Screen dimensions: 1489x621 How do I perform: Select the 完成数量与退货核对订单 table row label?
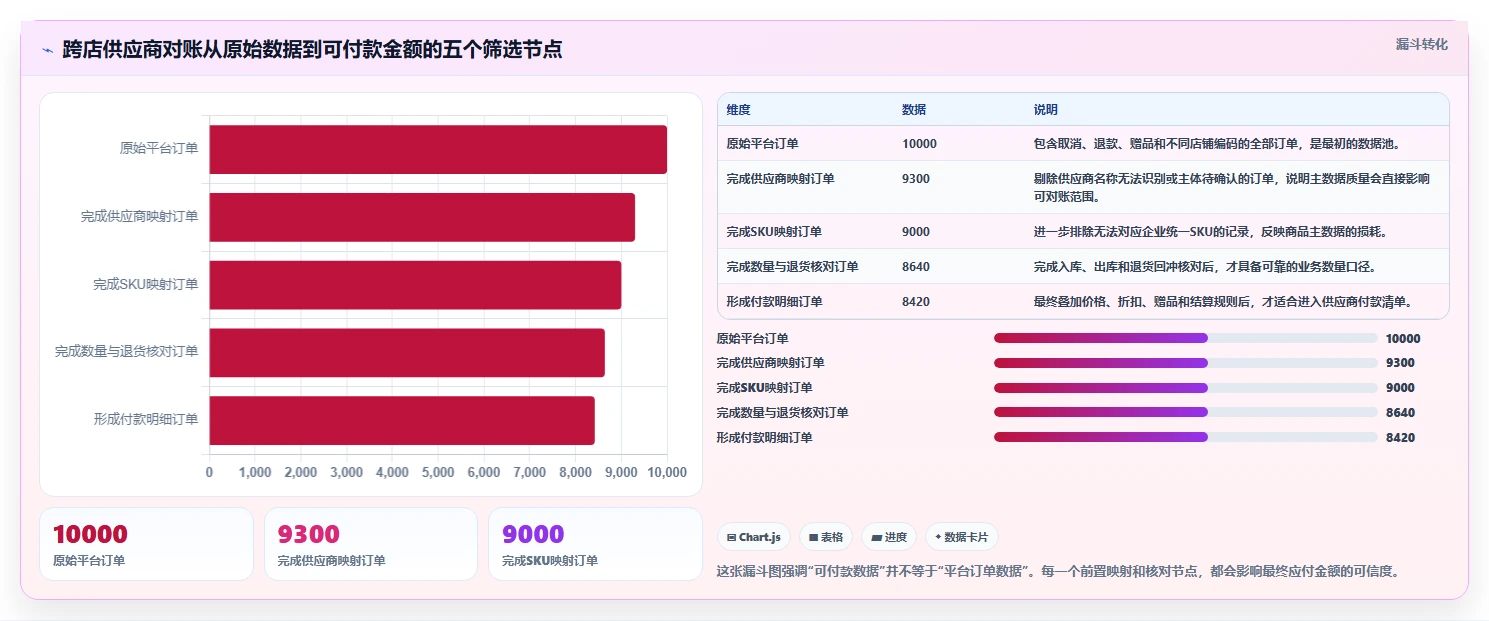(792, 267)
